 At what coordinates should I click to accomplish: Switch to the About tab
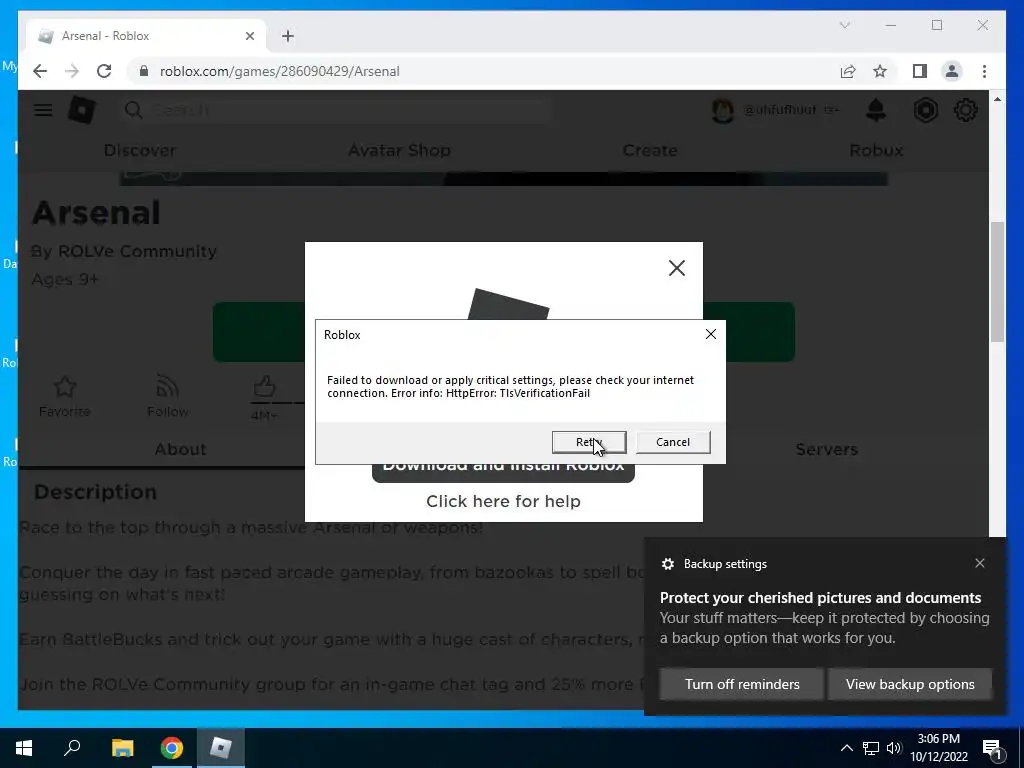pos(180,449)
